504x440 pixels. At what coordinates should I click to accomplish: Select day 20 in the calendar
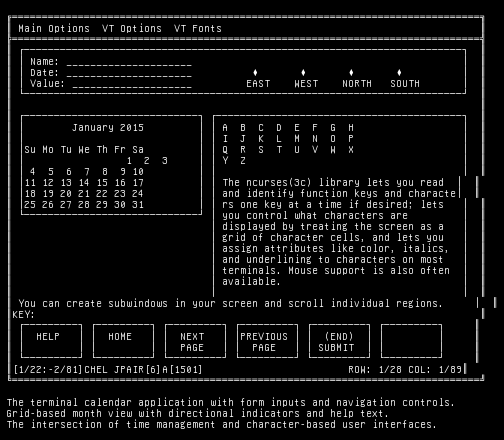(x=66, y=194)
